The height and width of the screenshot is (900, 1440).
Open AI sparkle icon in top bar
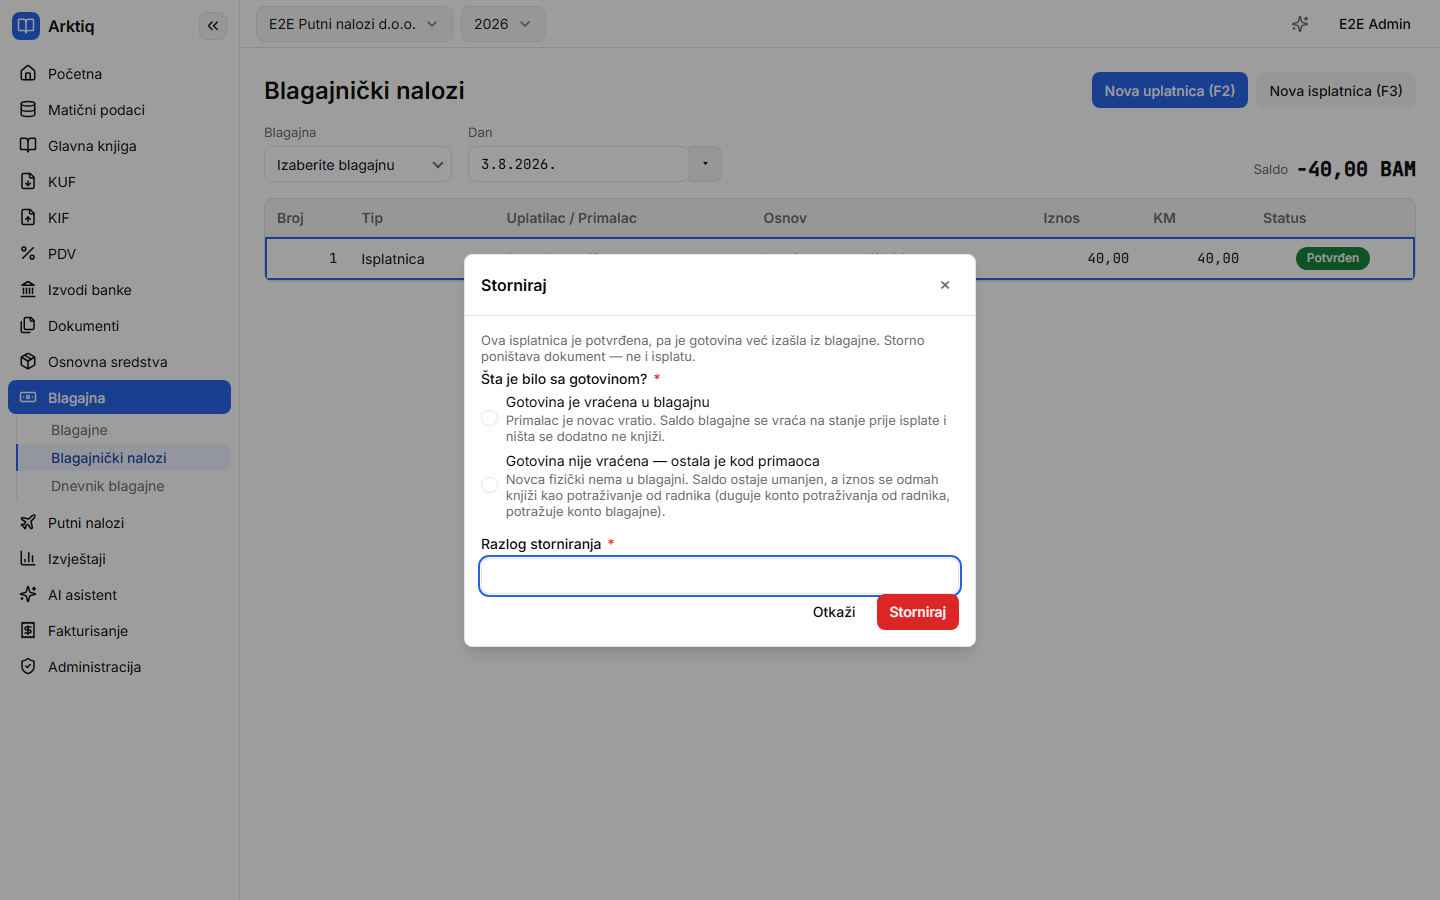tap(1300, 24)
